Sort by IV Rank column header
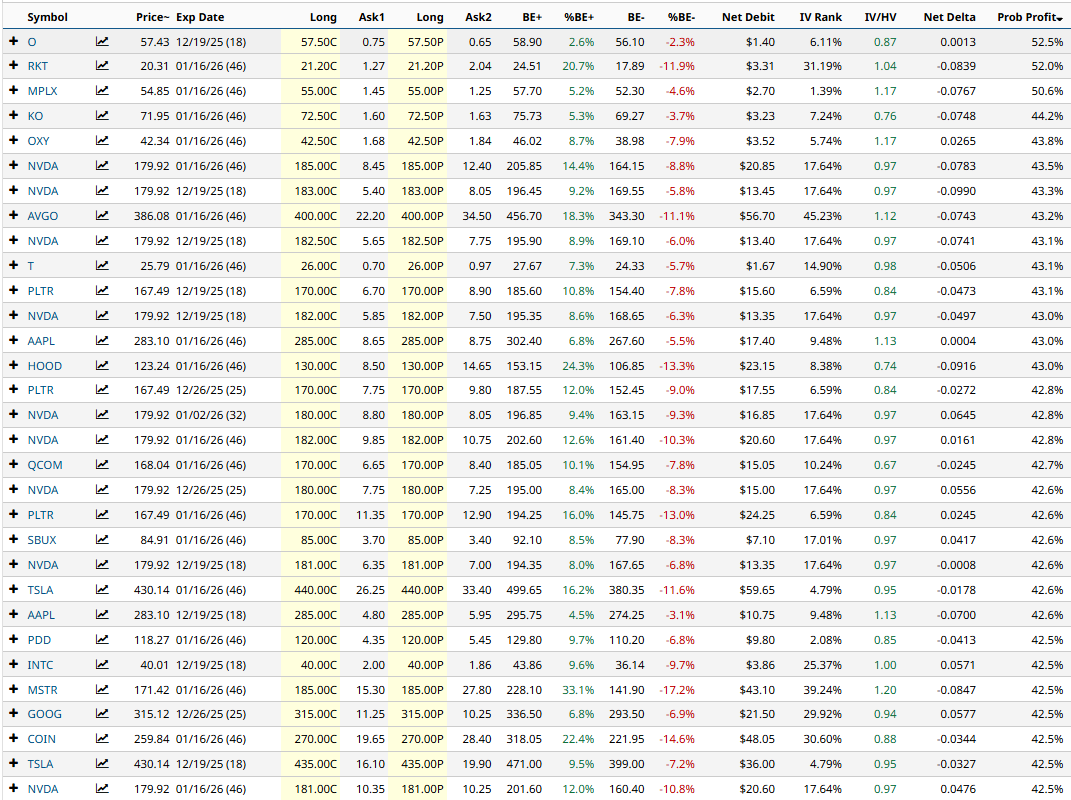 [820, 17]
